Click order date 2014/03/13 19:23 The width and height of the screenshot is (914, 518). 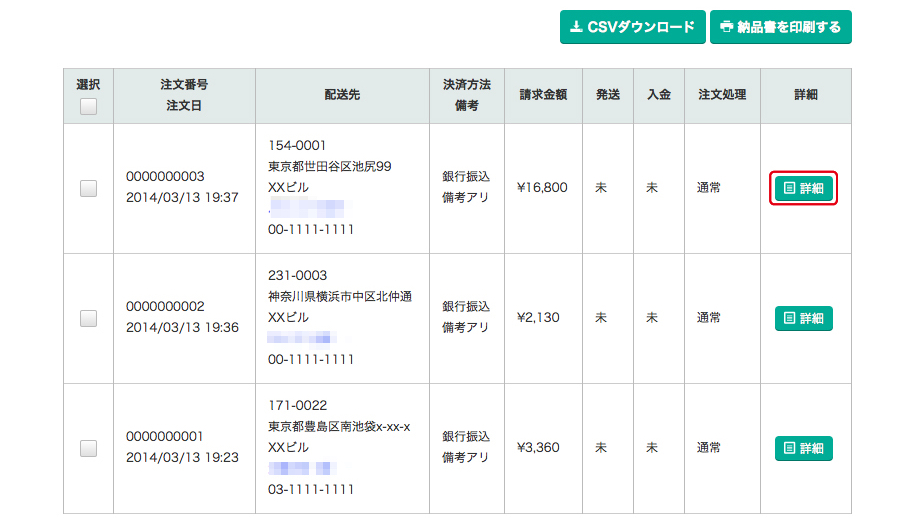point(182,457)
